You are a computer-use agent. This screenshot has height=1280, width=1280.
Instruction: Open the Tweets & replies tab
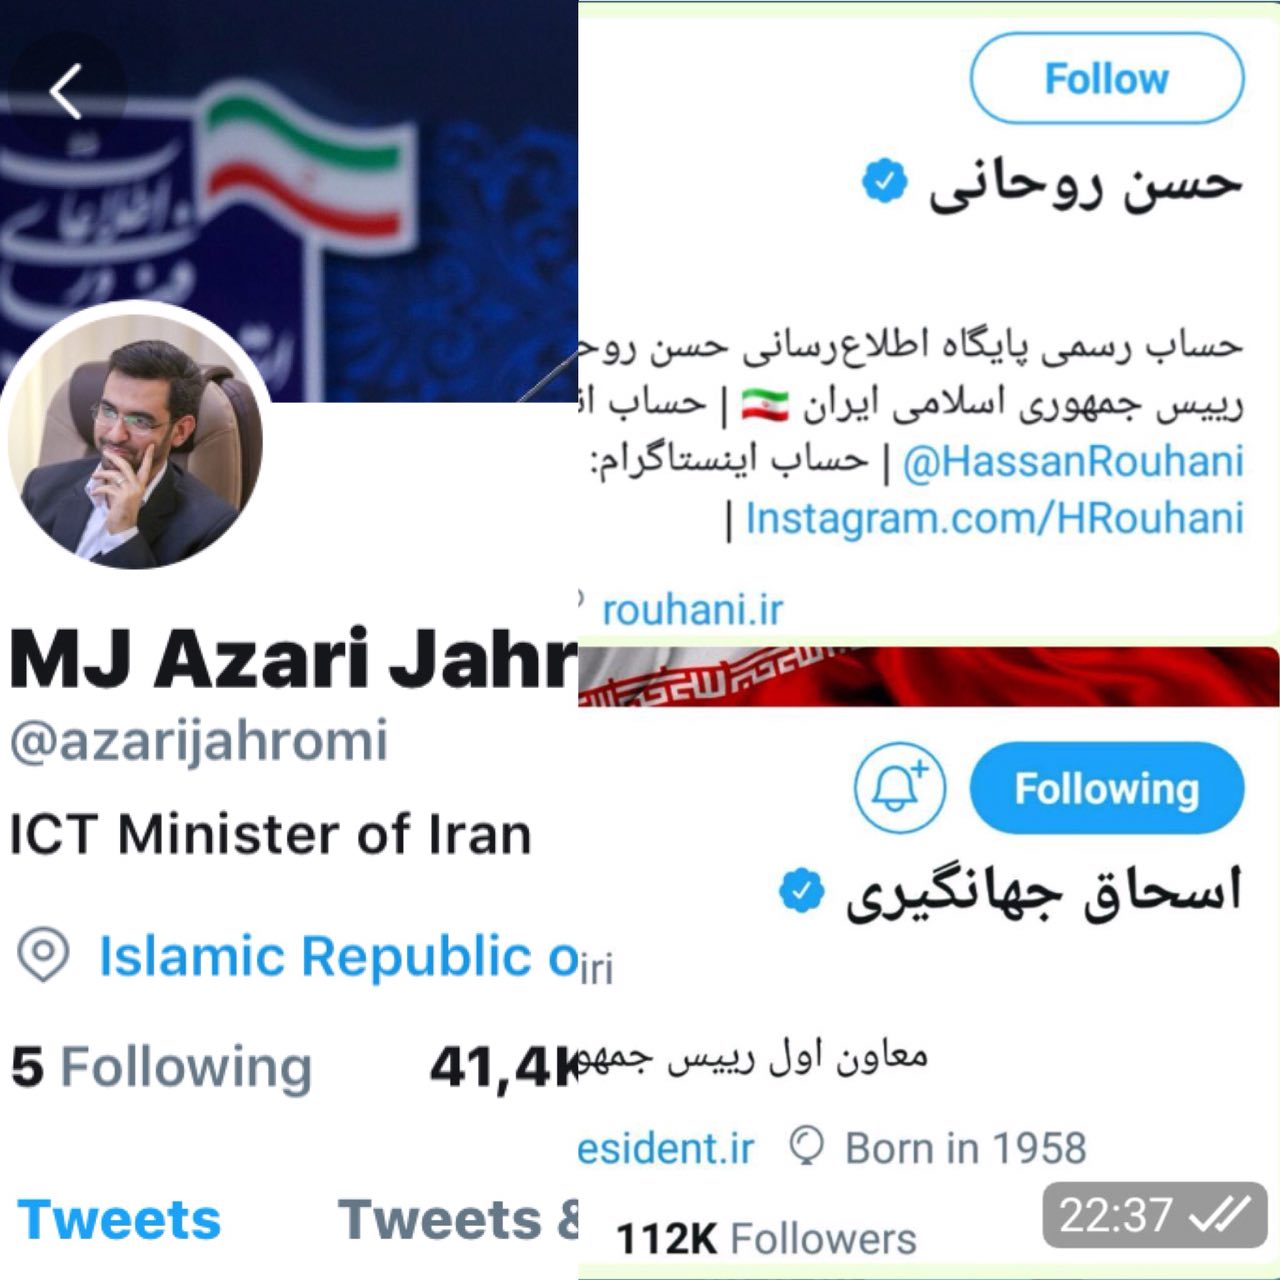(x=458, y=1220)
